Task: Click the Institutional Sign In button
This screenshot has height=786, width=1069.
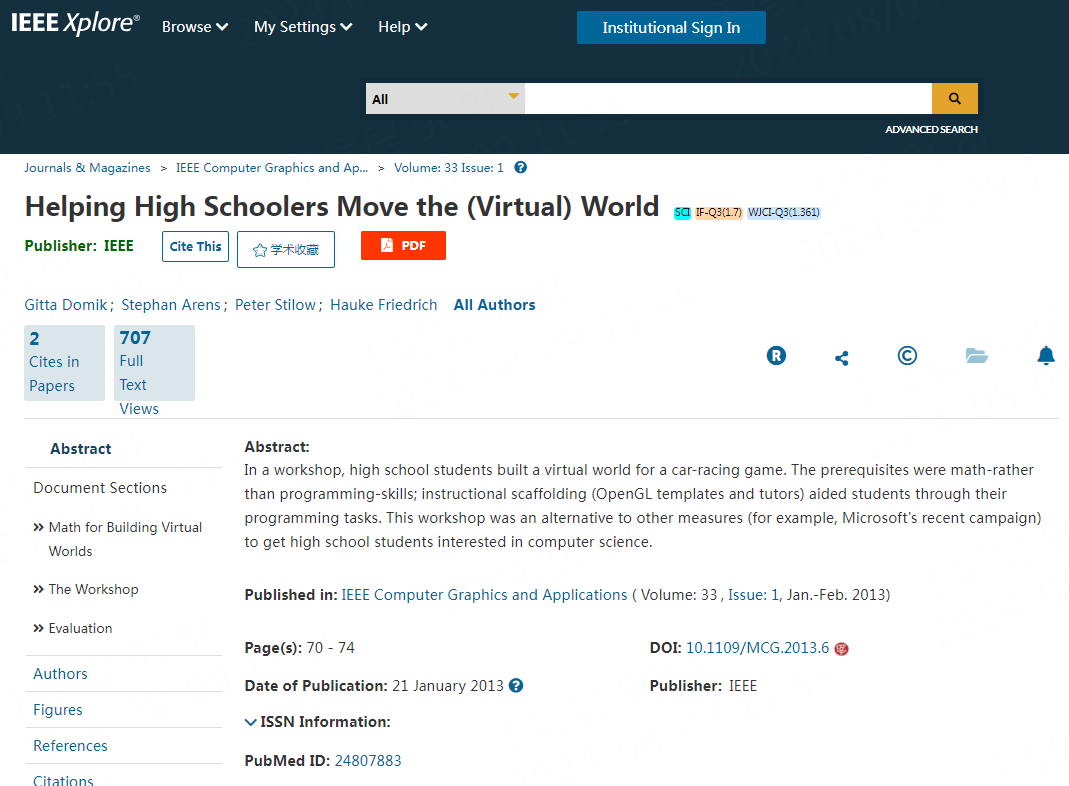Action: 671,28
